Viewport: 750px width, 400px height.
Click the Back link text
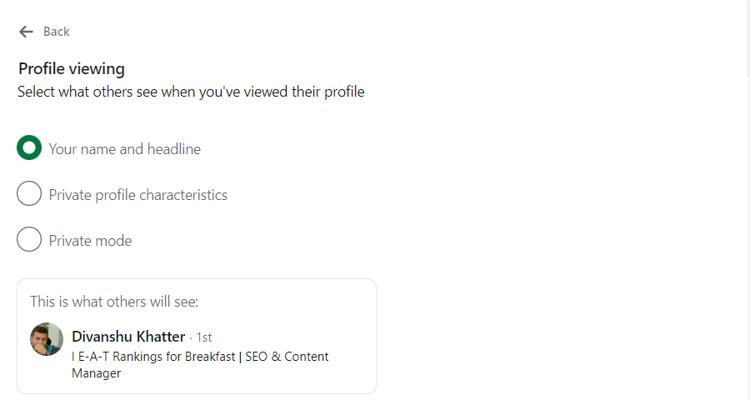56,32
